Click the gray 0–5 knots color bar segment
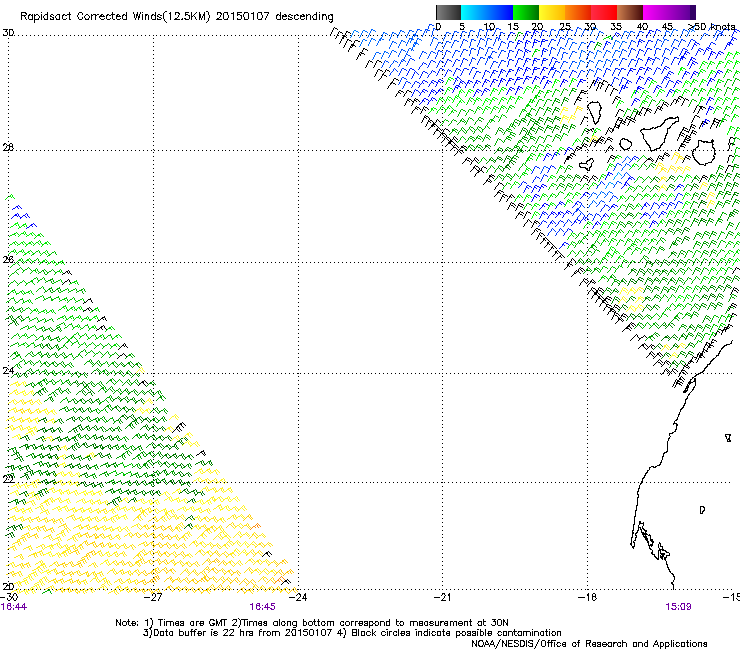 [448, 12]
